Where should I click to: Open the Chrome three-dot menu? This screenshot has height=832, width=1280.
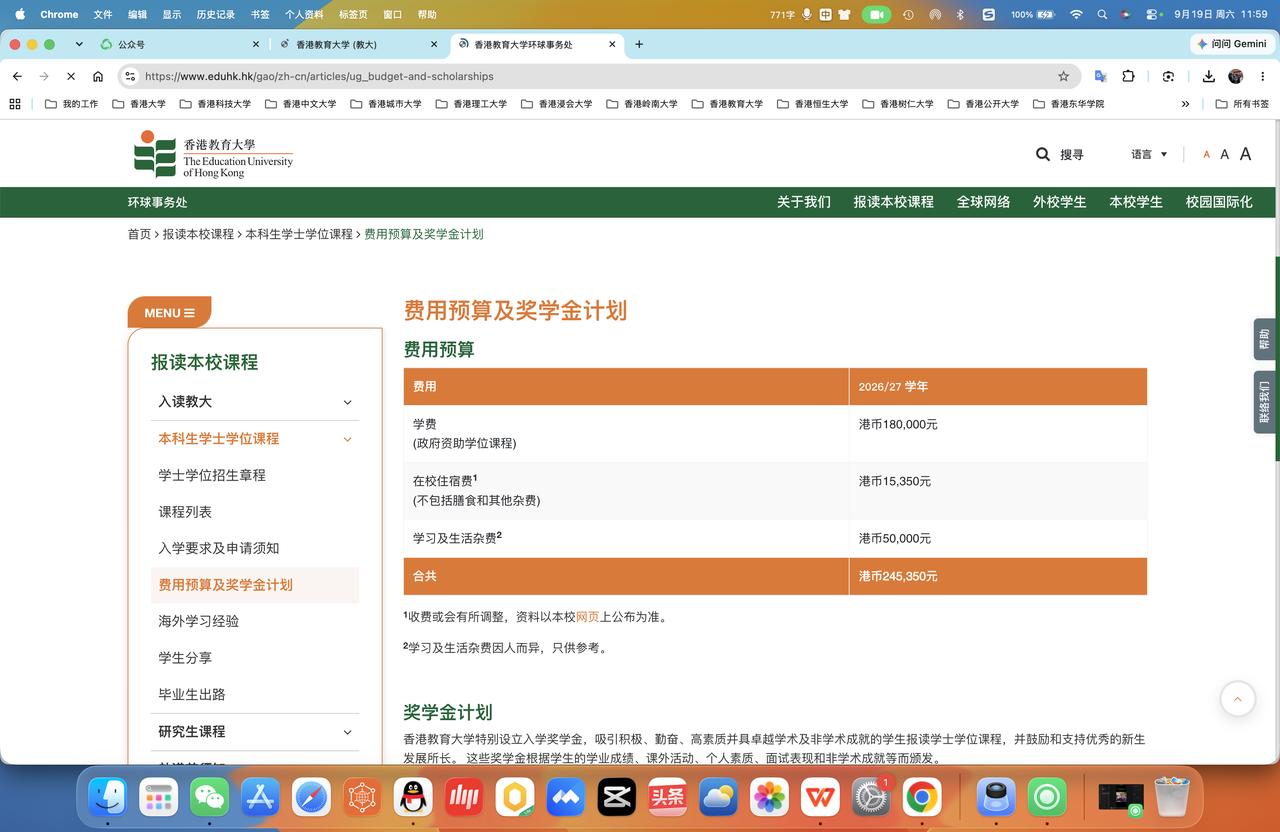click(x=1262, y=76)
